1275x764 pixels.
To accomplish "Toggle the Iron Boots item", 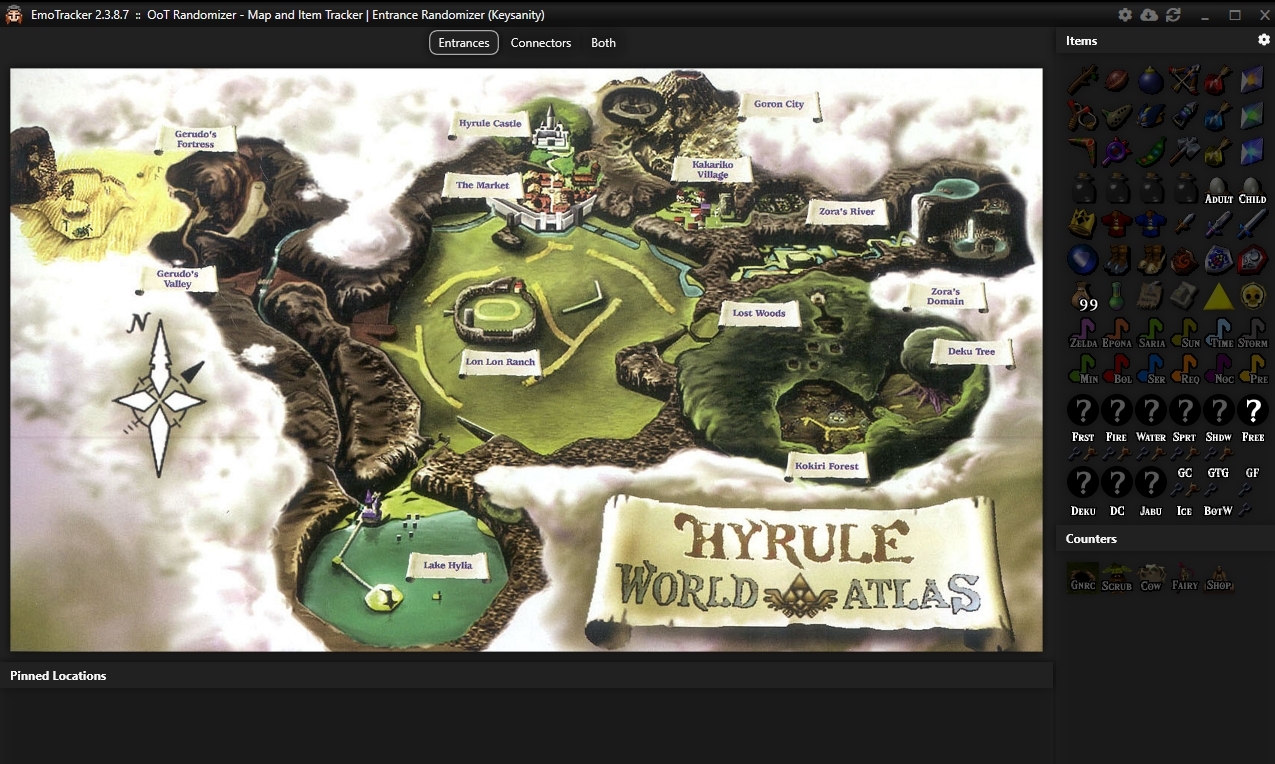I will (x=1117, y=260).
